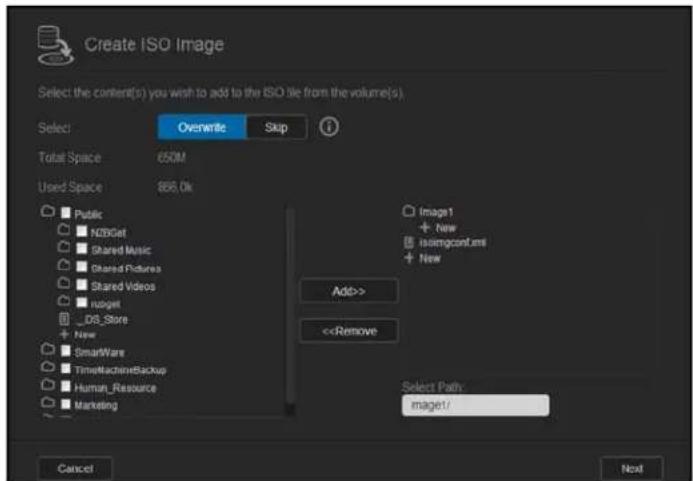
Task: Expand the Shared Music folder icon
Action: (64, 248)
